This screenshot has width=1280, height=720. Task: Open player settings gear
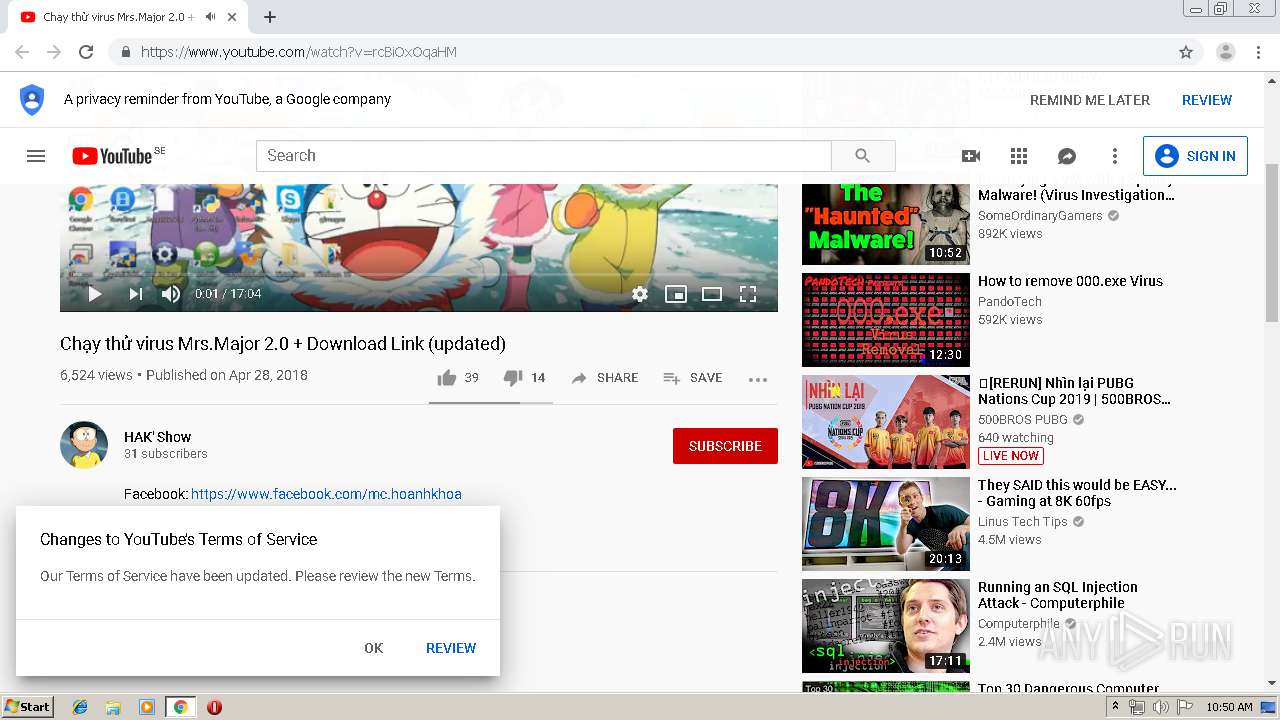[640, 294]
